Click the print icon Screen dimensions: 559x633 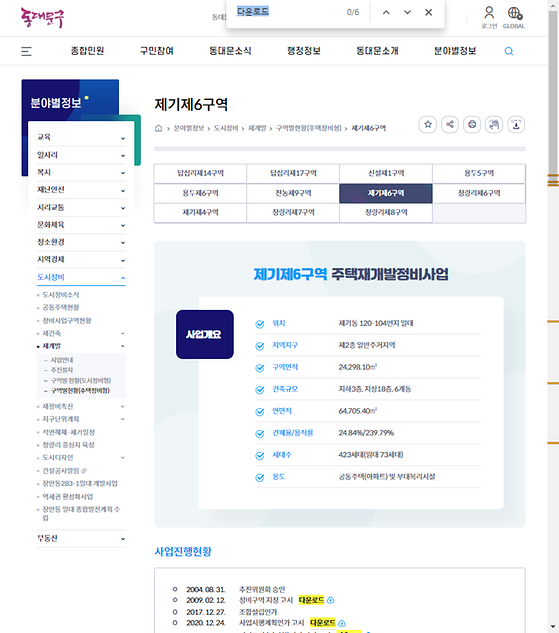472,124
